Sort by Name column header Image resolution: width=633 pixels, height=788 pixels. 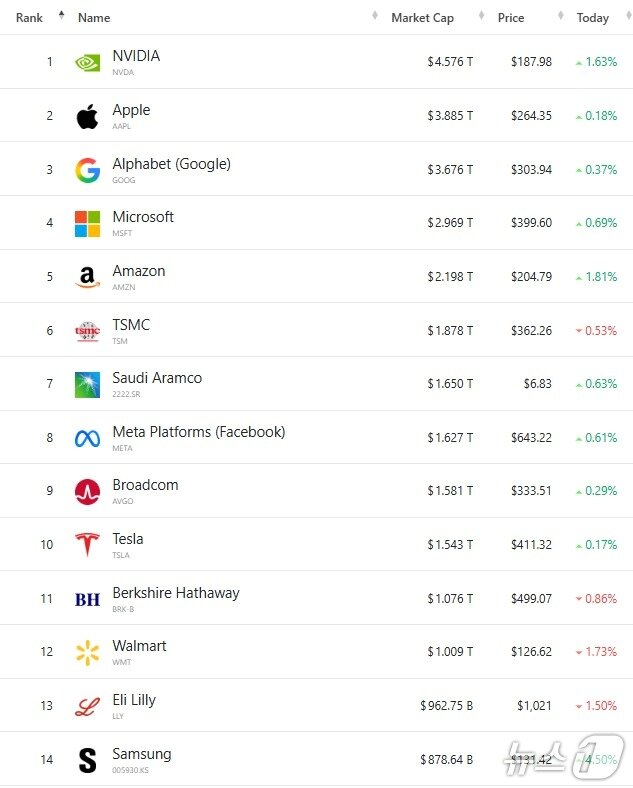point(94,17)
